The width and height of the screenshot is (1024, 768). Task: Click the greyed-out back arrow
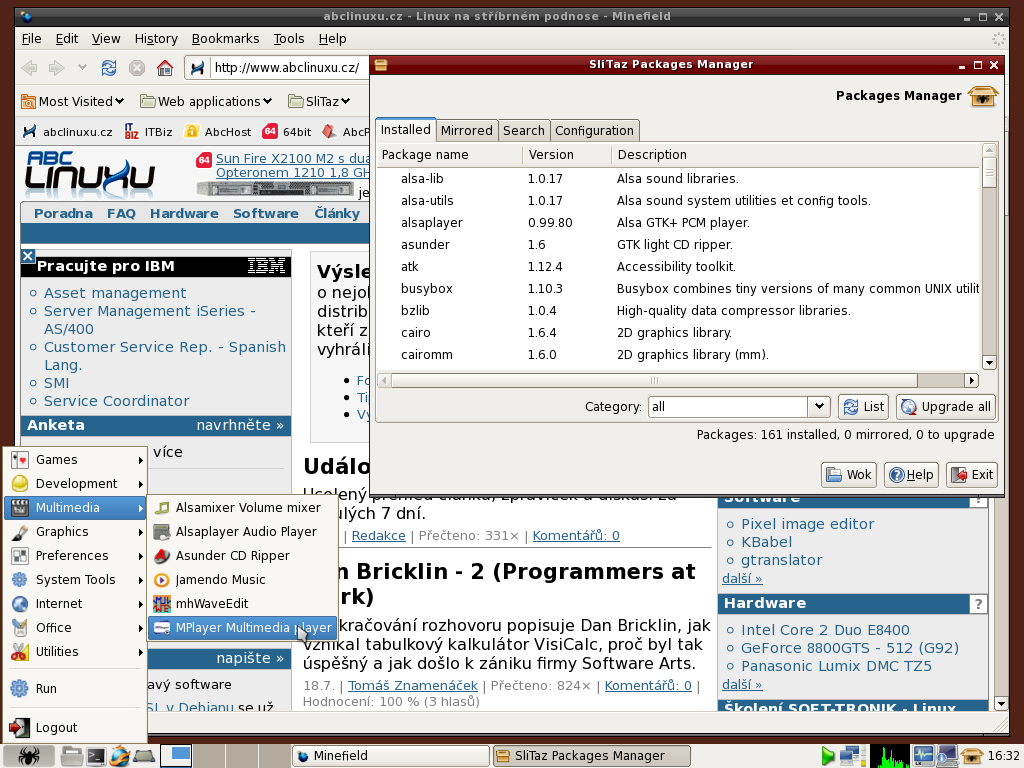[29, 67]
